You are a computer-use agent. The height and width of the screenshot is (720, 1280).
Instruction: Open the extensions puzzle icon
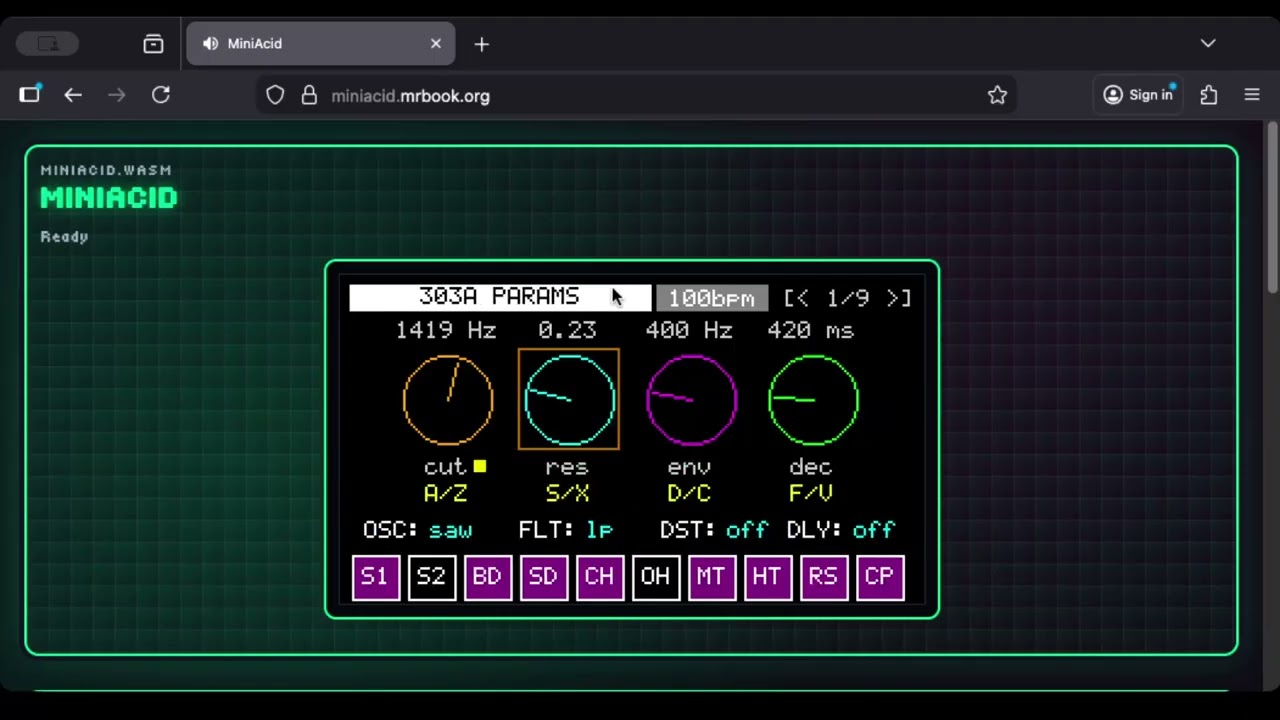(1209, 95)
